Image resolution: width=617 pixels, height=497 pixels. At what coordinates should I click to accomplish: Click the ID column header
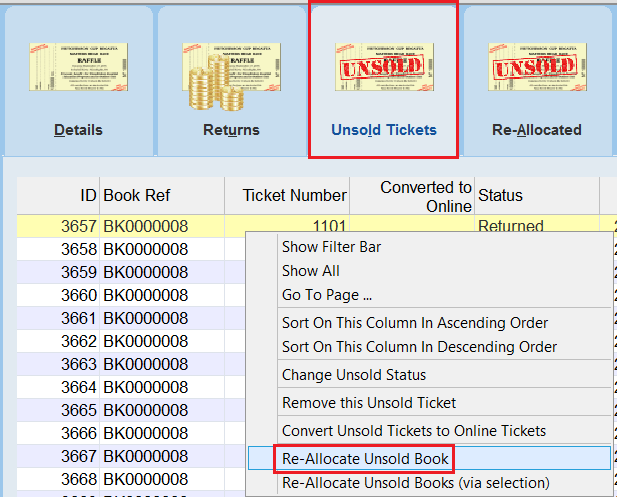58,196
